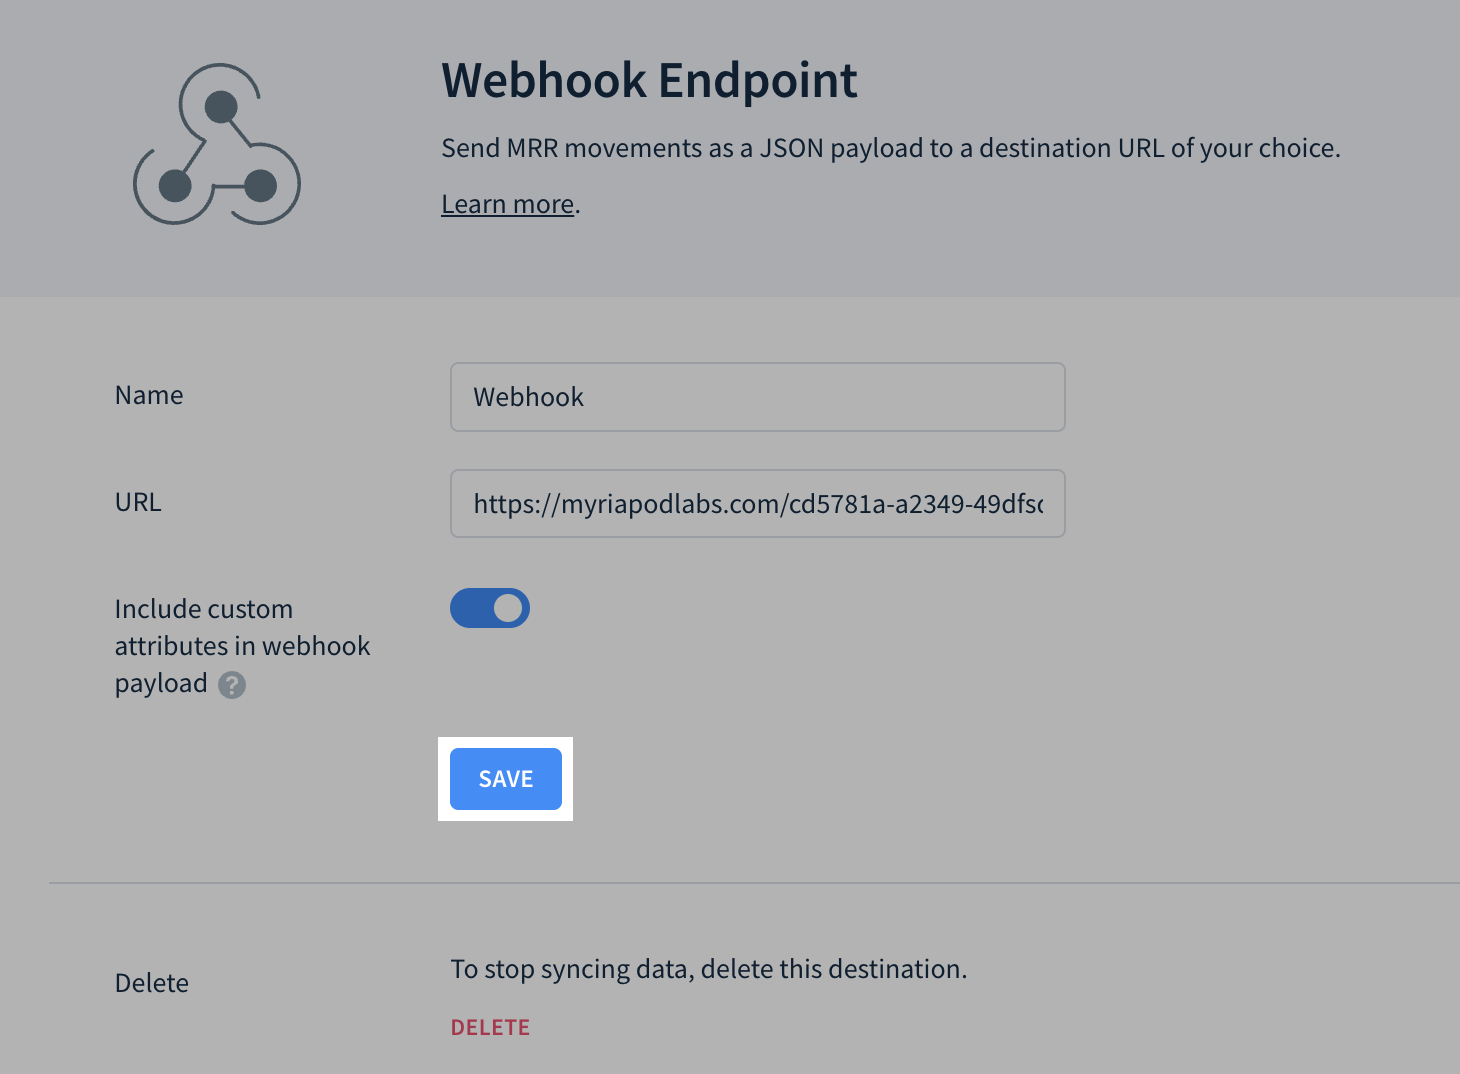The image size is (1460, 1074).
Task: Open the Learn more link
Action: click(x=507, y=203)
